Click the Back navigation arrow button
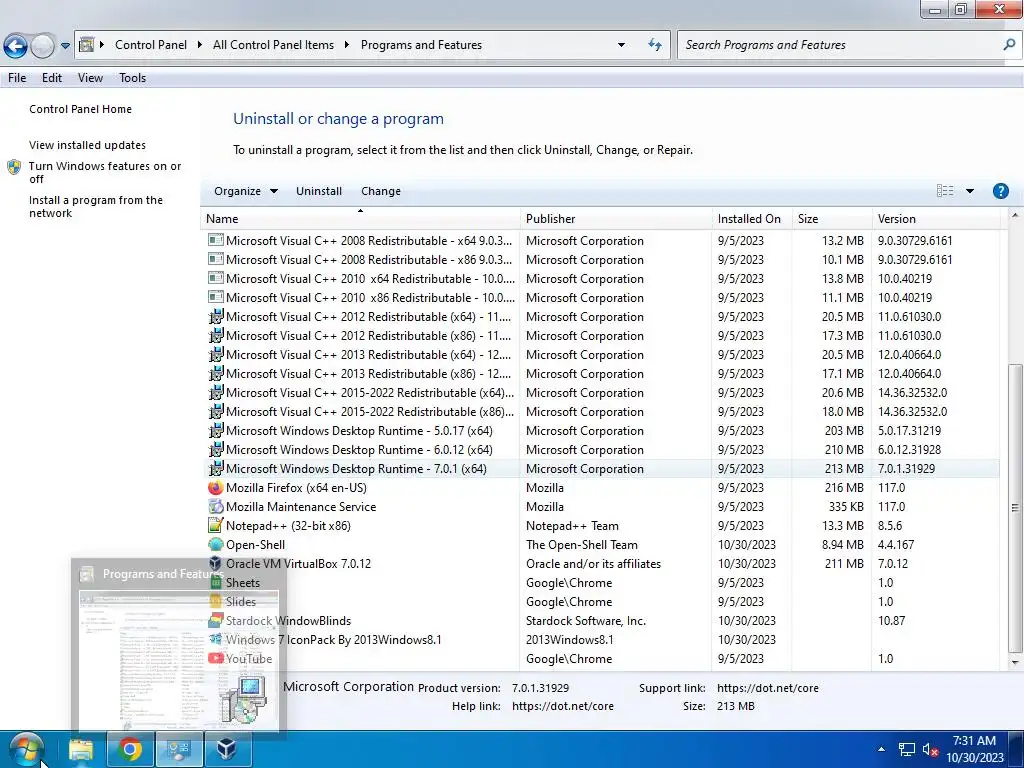Viewport: 1024px width, 768px height. [16, 46]
